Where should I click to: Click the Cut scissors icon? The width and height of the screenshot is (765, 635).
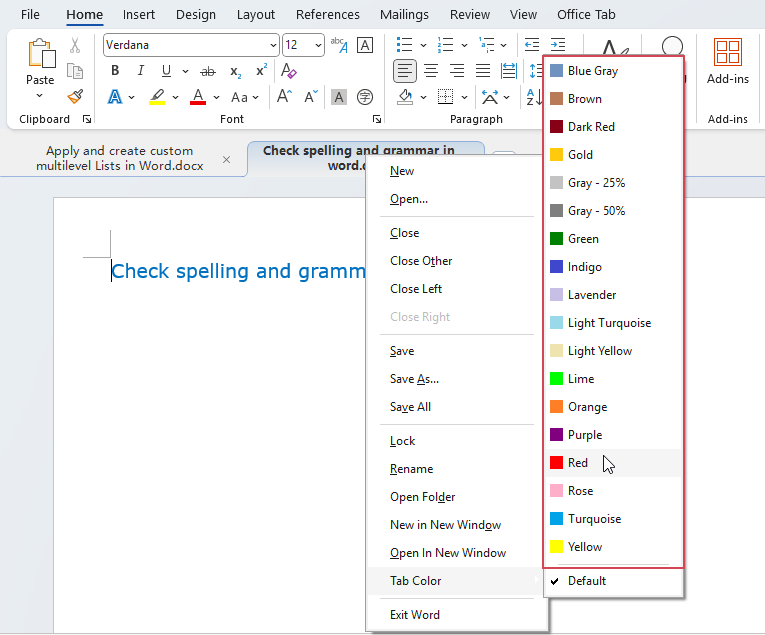[x=75, y=45]
